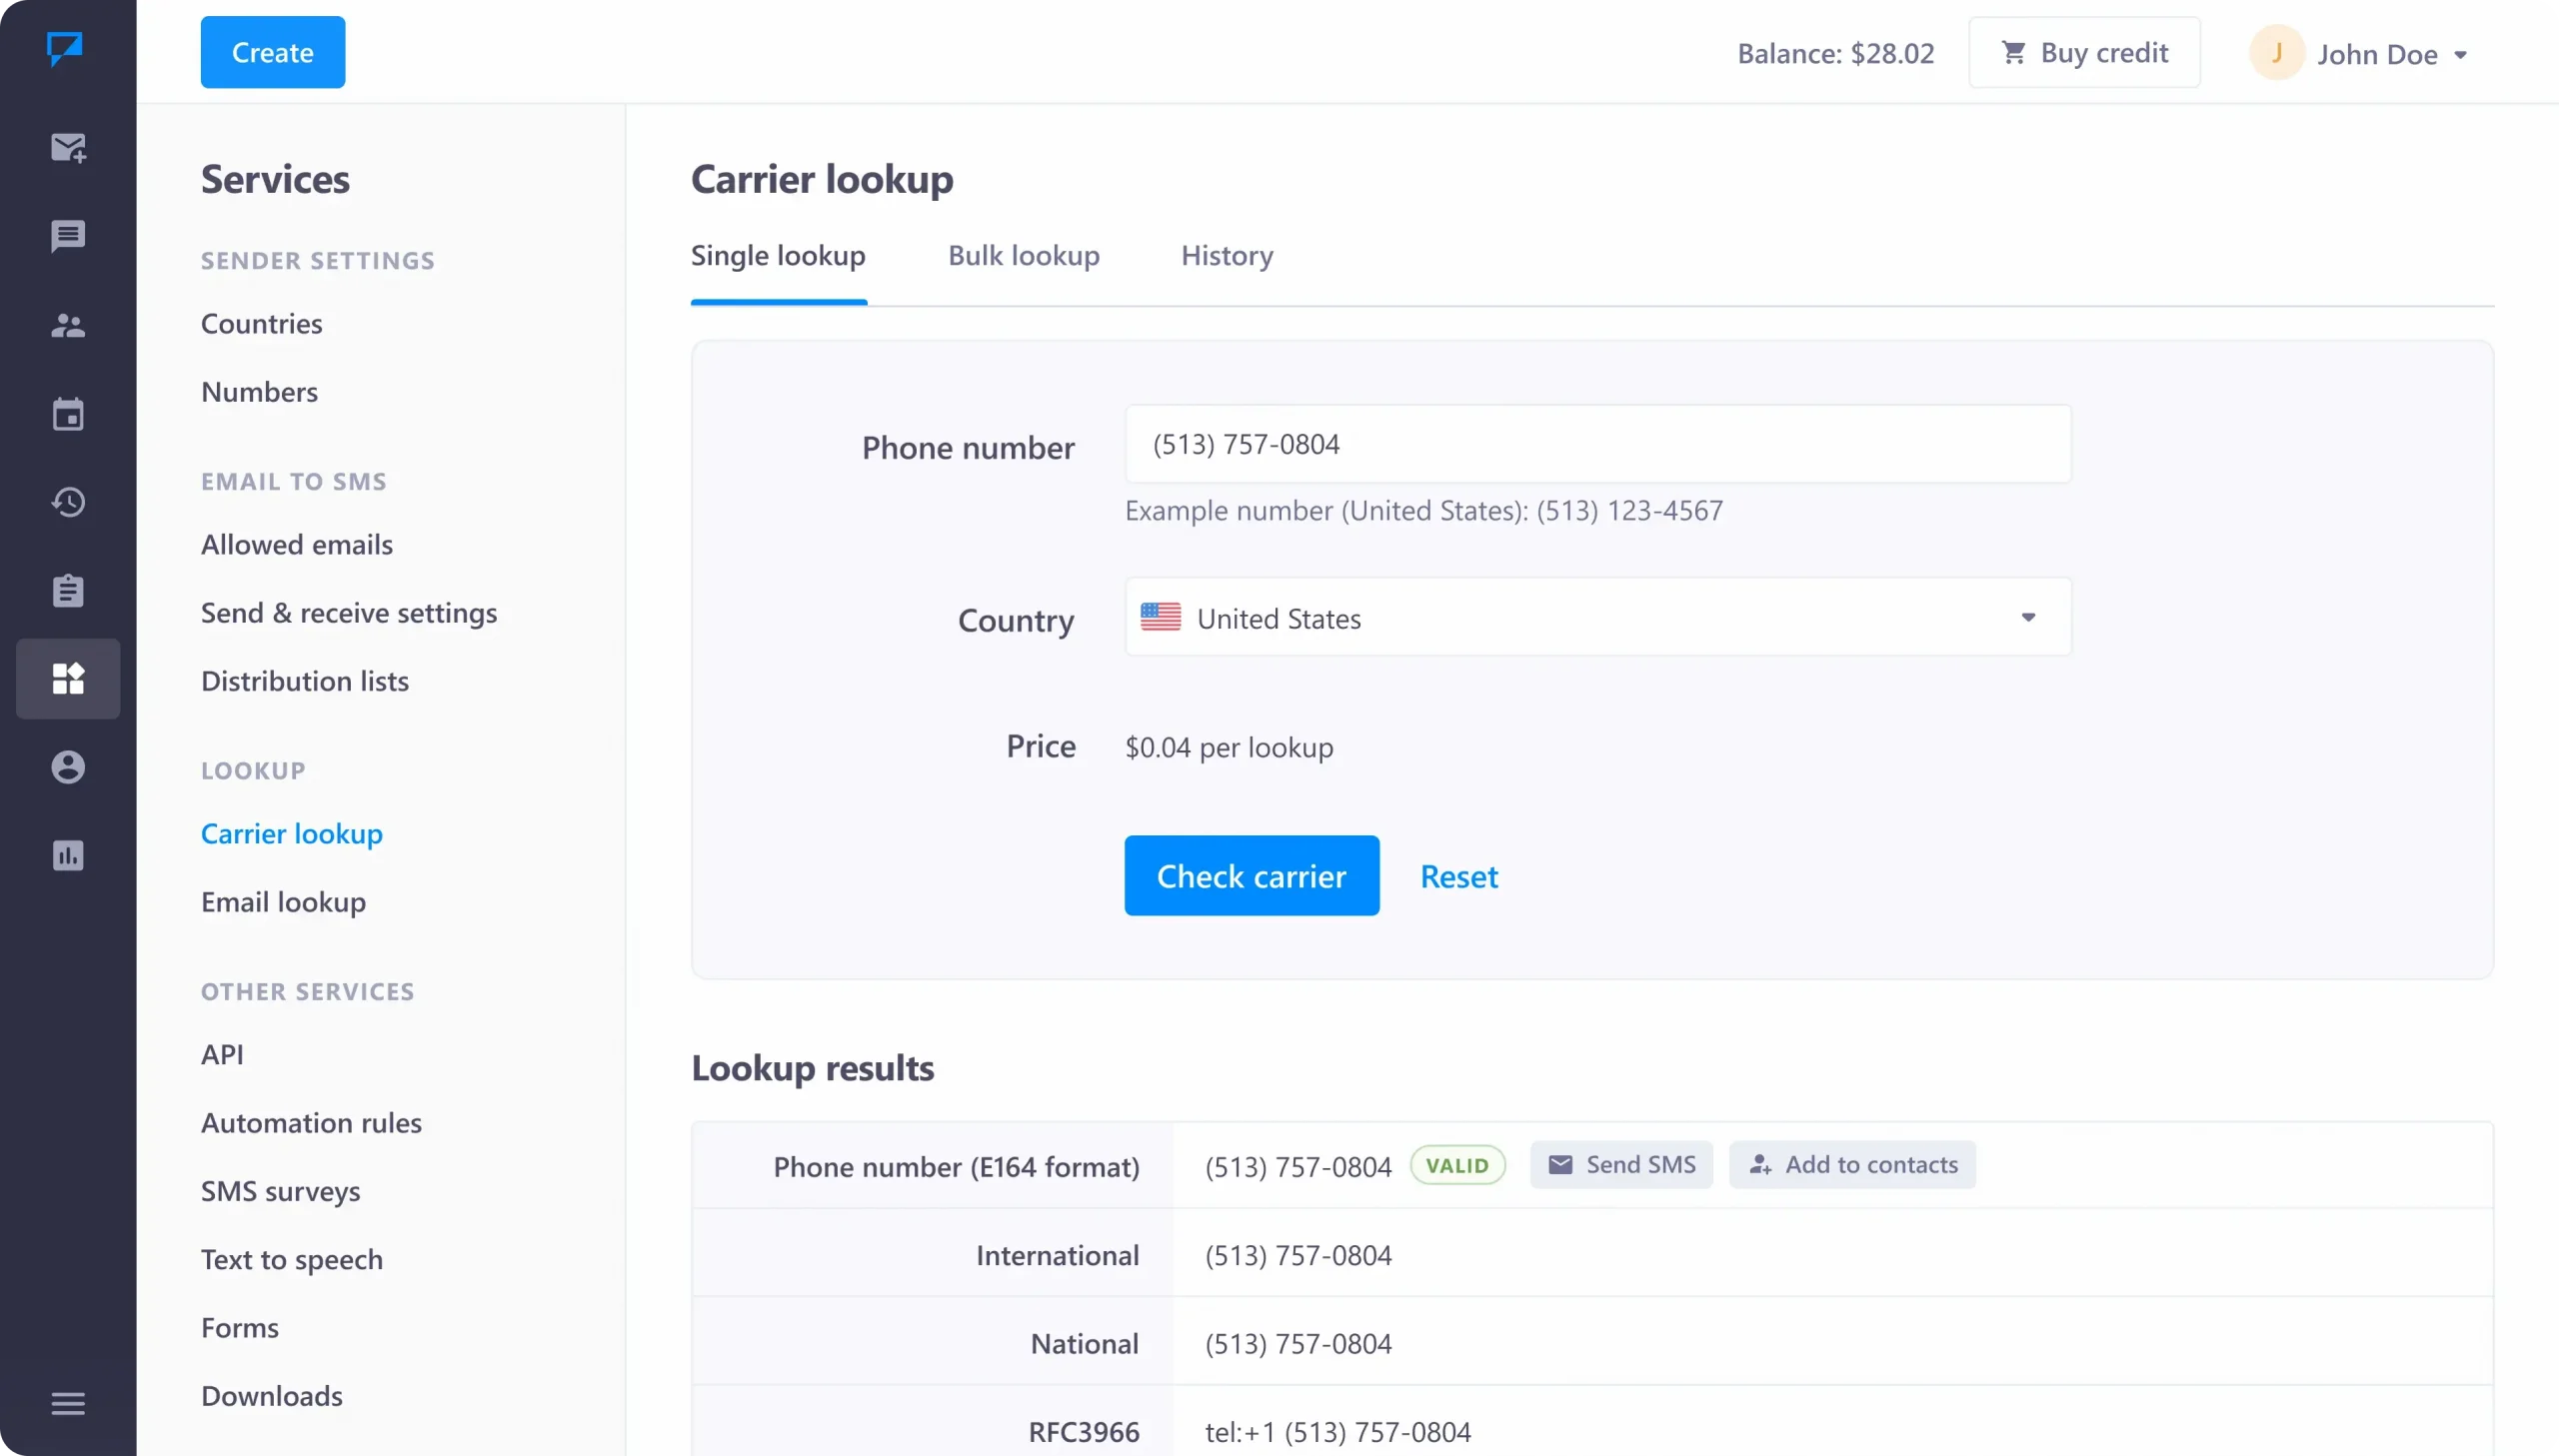Open the account user circle icon

point(68,767)
